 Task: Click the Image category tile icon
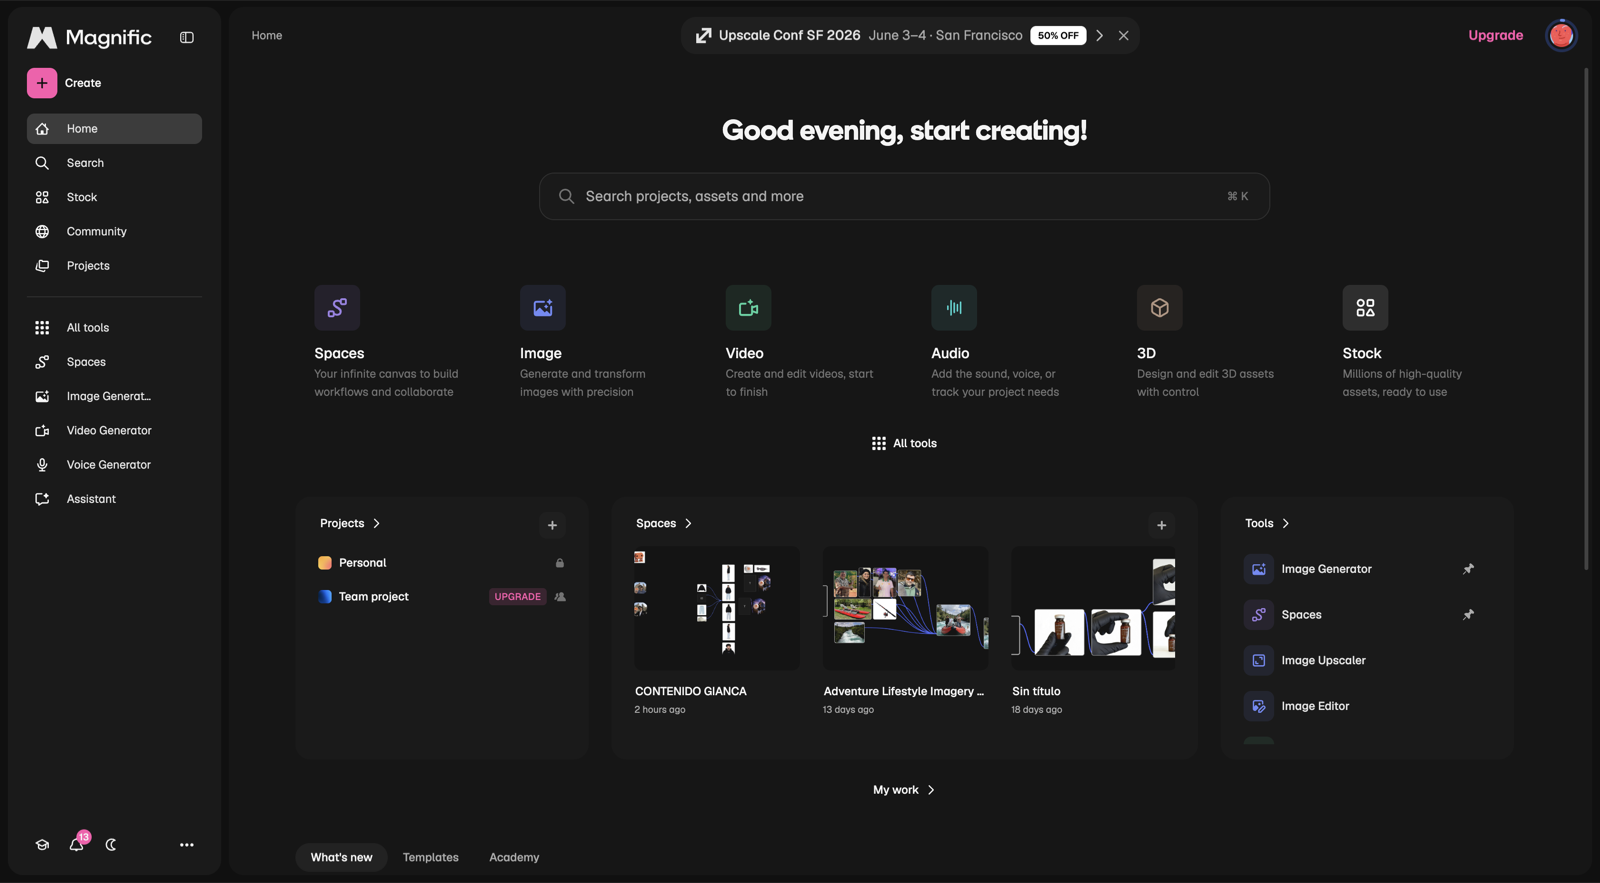click(x=543, y=308)
